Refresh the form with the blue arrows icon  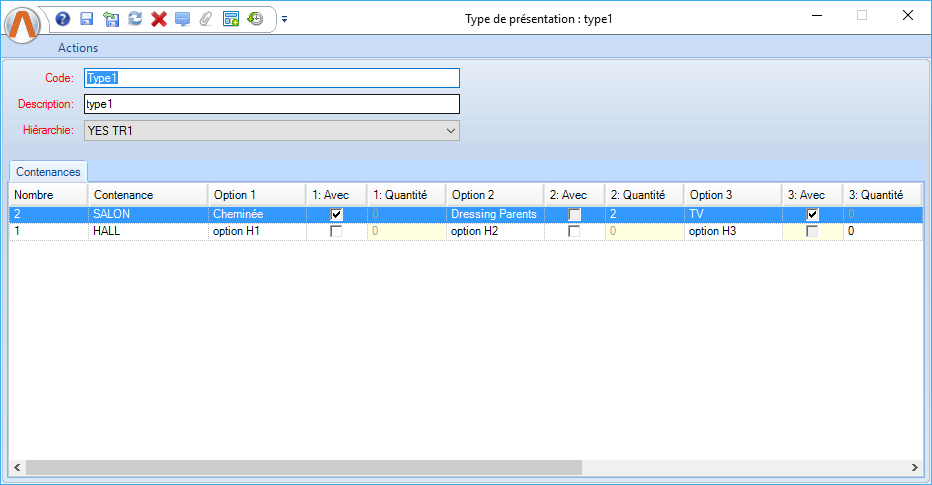click(135, 18)
